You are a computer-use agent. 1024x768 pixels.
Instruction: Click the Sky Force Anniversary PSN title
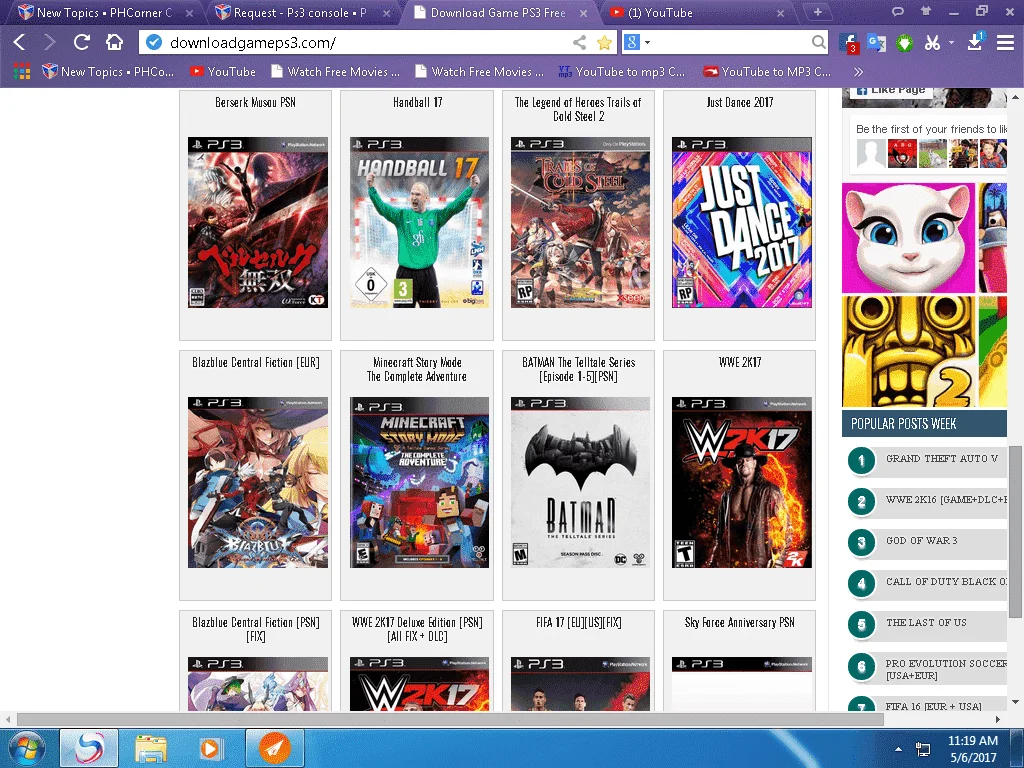tap(739, 622)
